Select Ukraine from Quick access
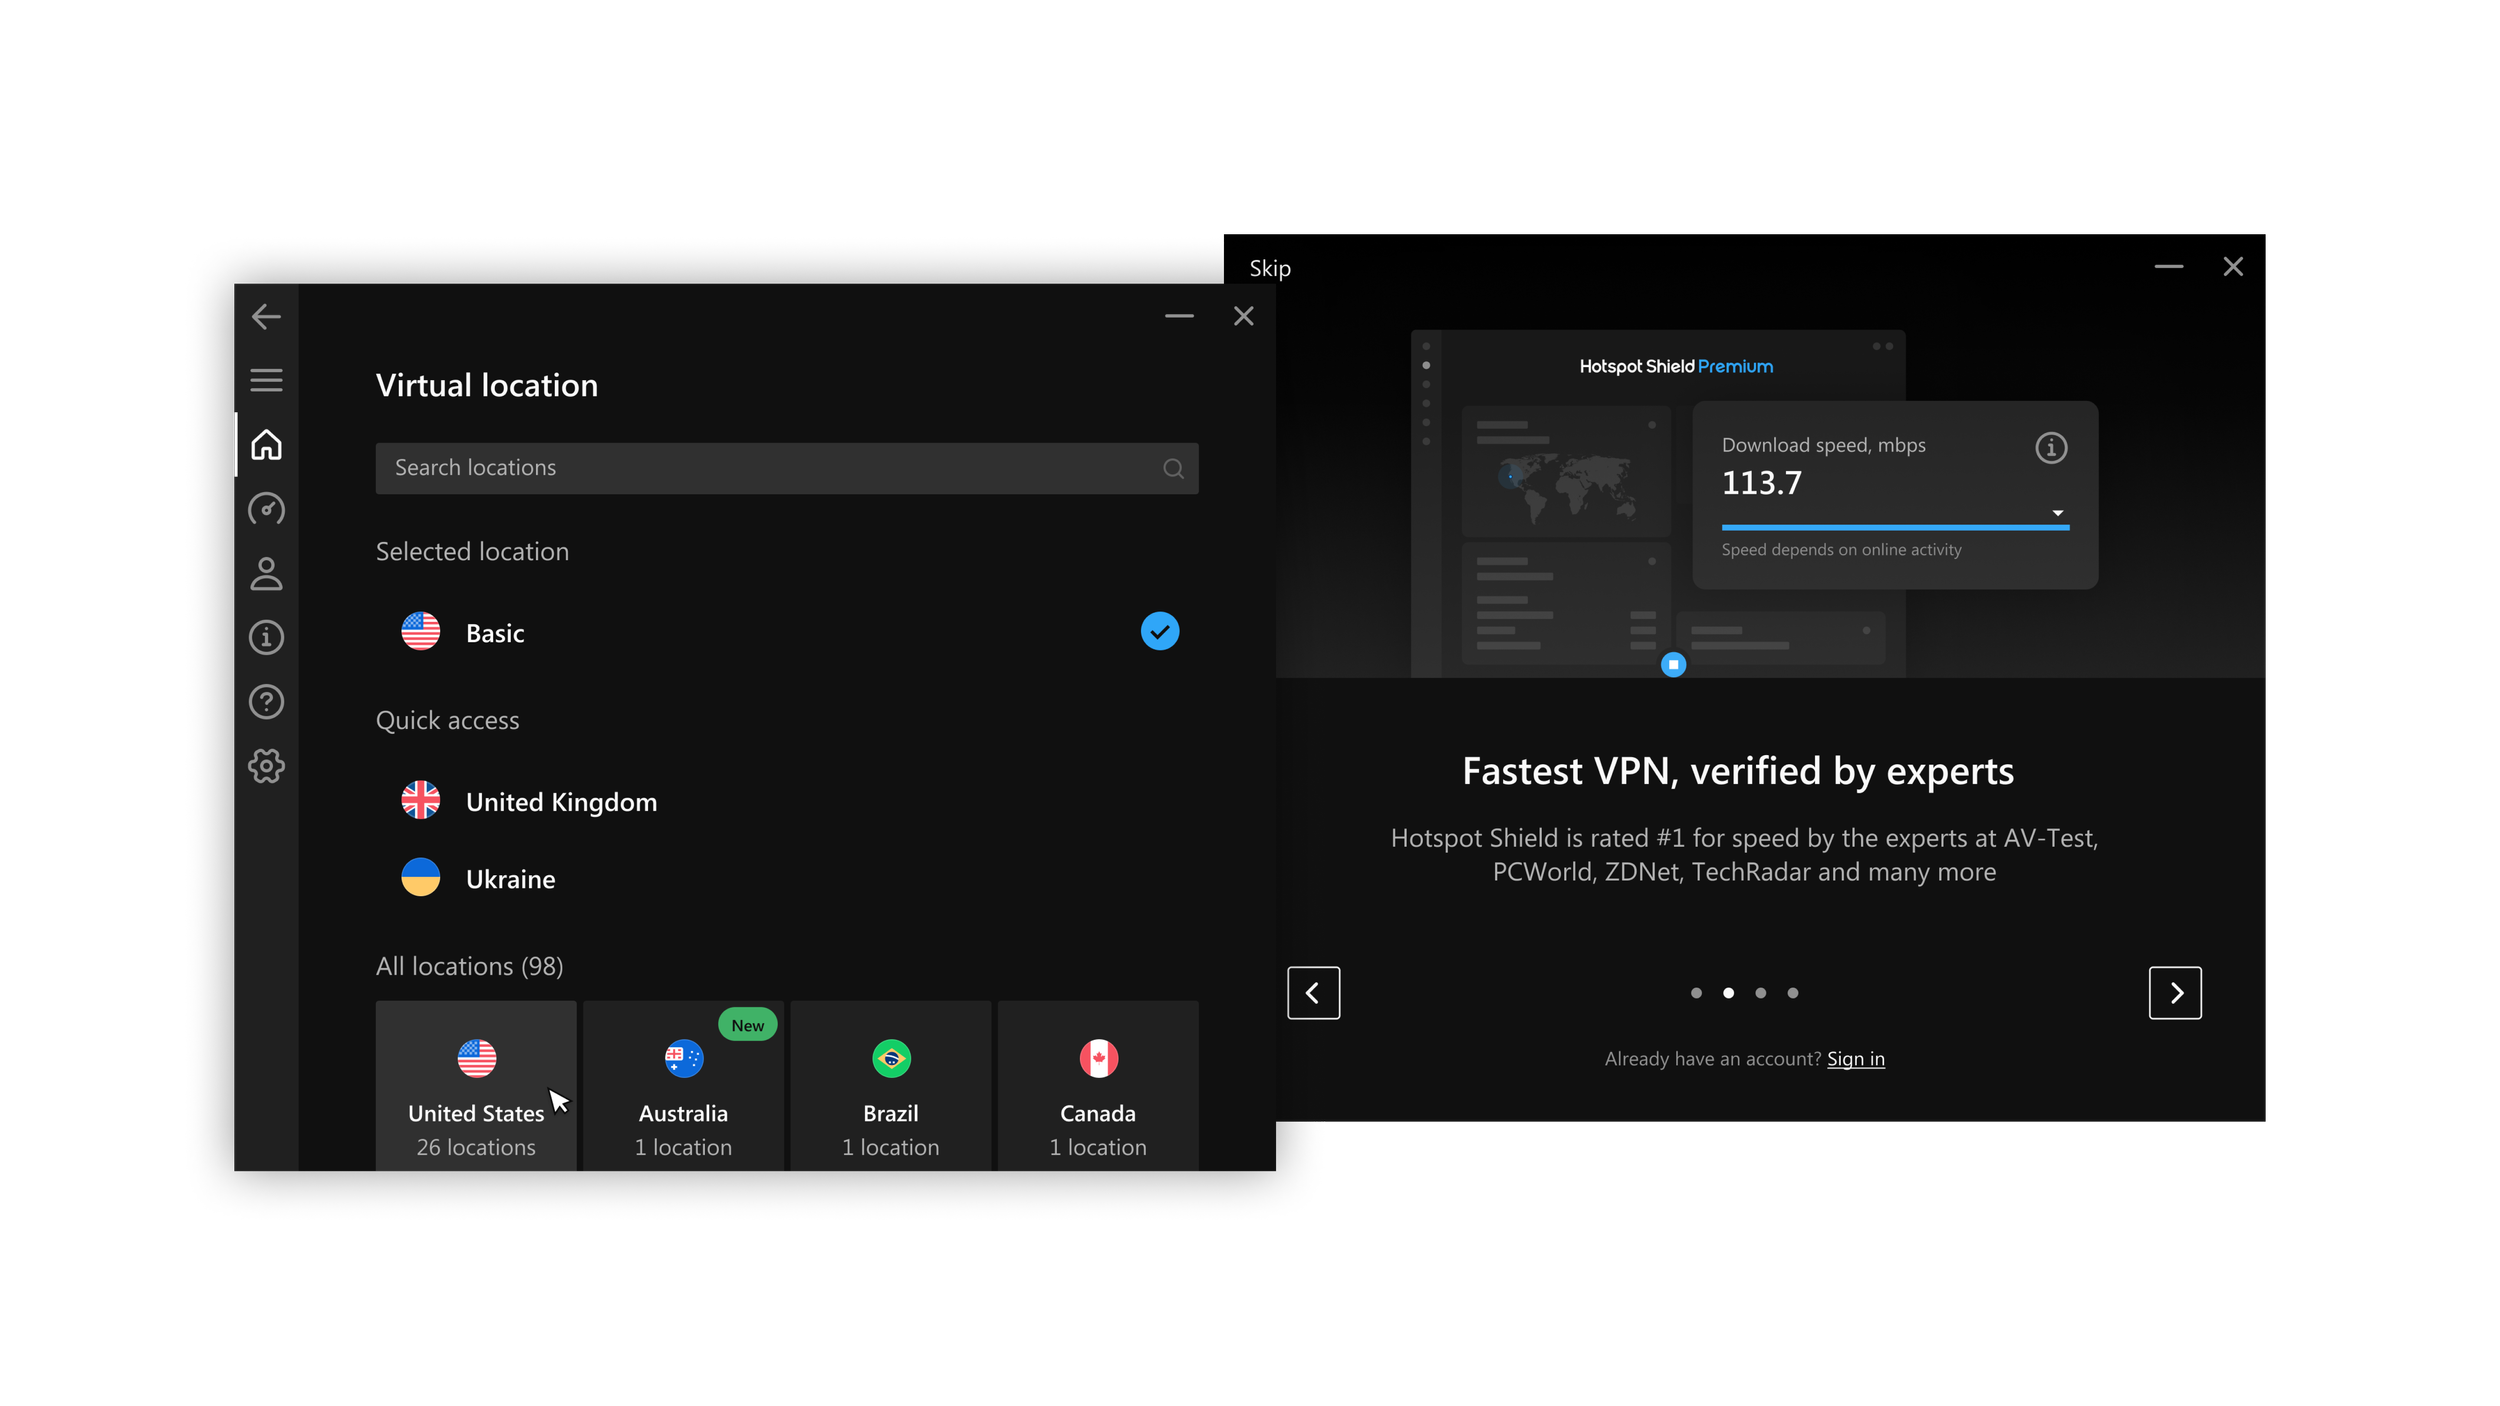2500x1406 pixels. click(510, 879)
